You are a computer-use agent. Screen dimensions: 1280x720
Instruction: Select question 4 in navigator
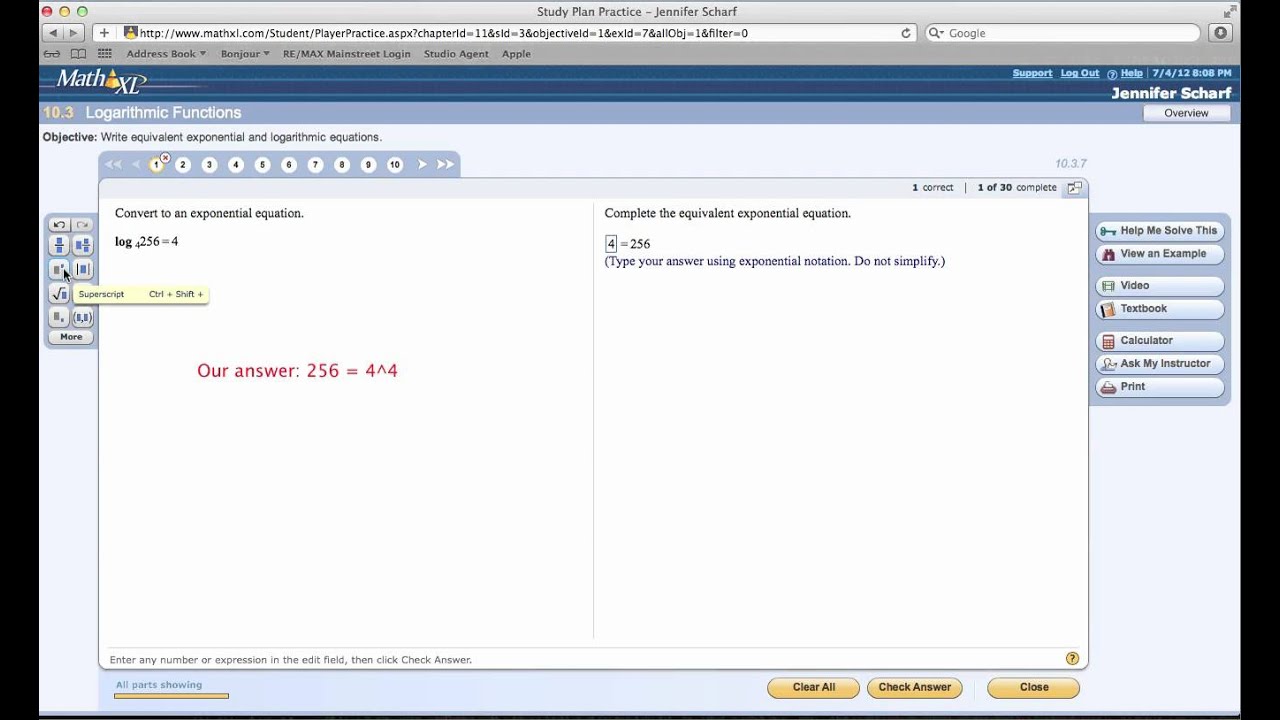pyautogui.click(x=236, y=165)
